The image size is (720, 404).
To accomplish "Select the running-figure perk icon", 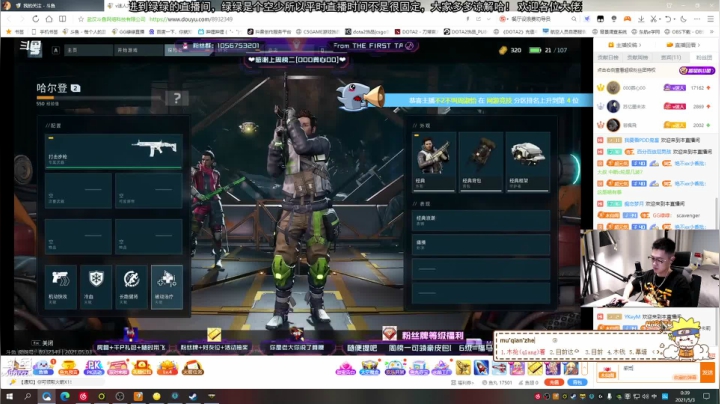I will click(131, 286).
